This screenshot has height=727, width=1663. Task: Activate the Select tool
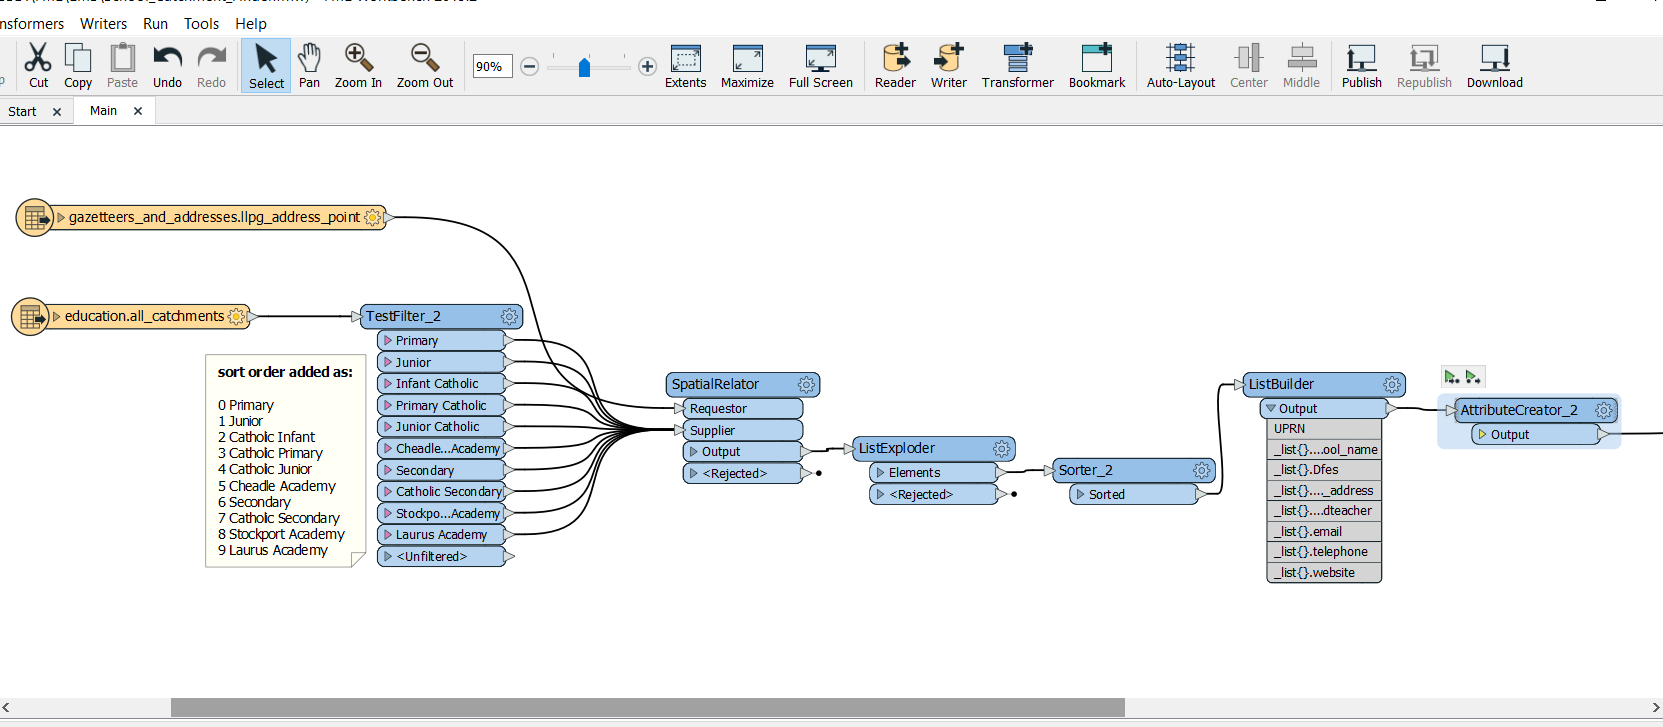(x=266, y=66)
